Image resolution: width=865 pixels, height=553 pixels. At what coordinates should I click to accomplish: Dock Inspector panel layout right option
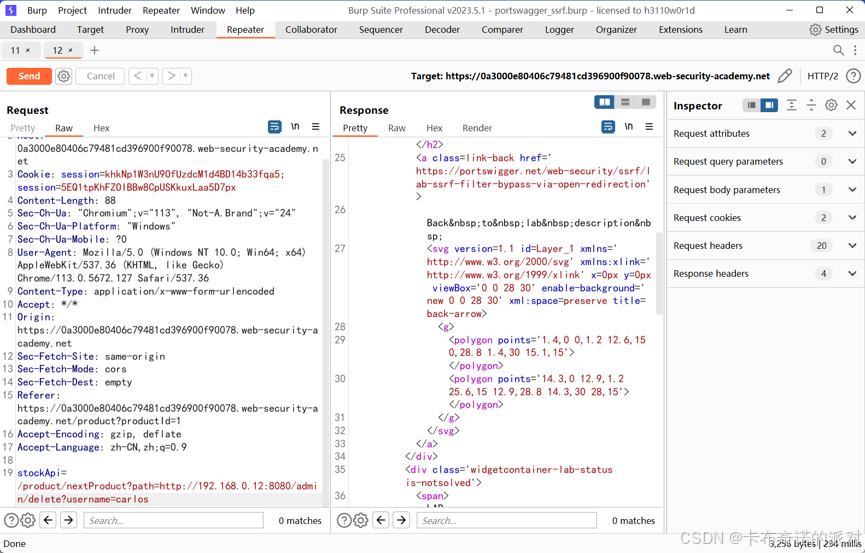pyautogui.click(x=769, y=105)
